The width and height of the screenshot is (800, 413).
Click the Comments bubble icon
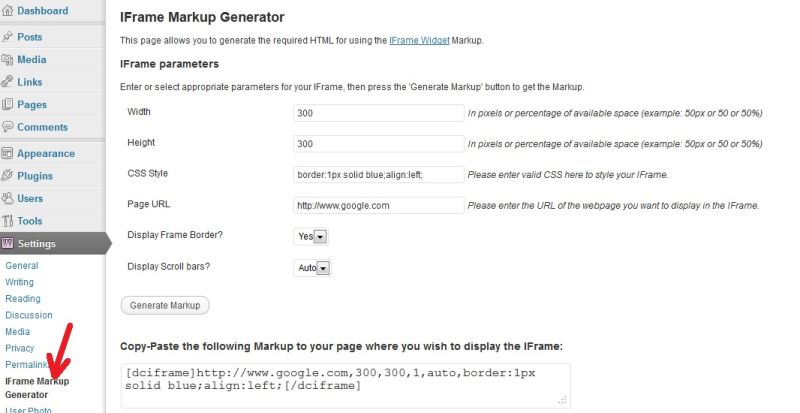[8, 127]
